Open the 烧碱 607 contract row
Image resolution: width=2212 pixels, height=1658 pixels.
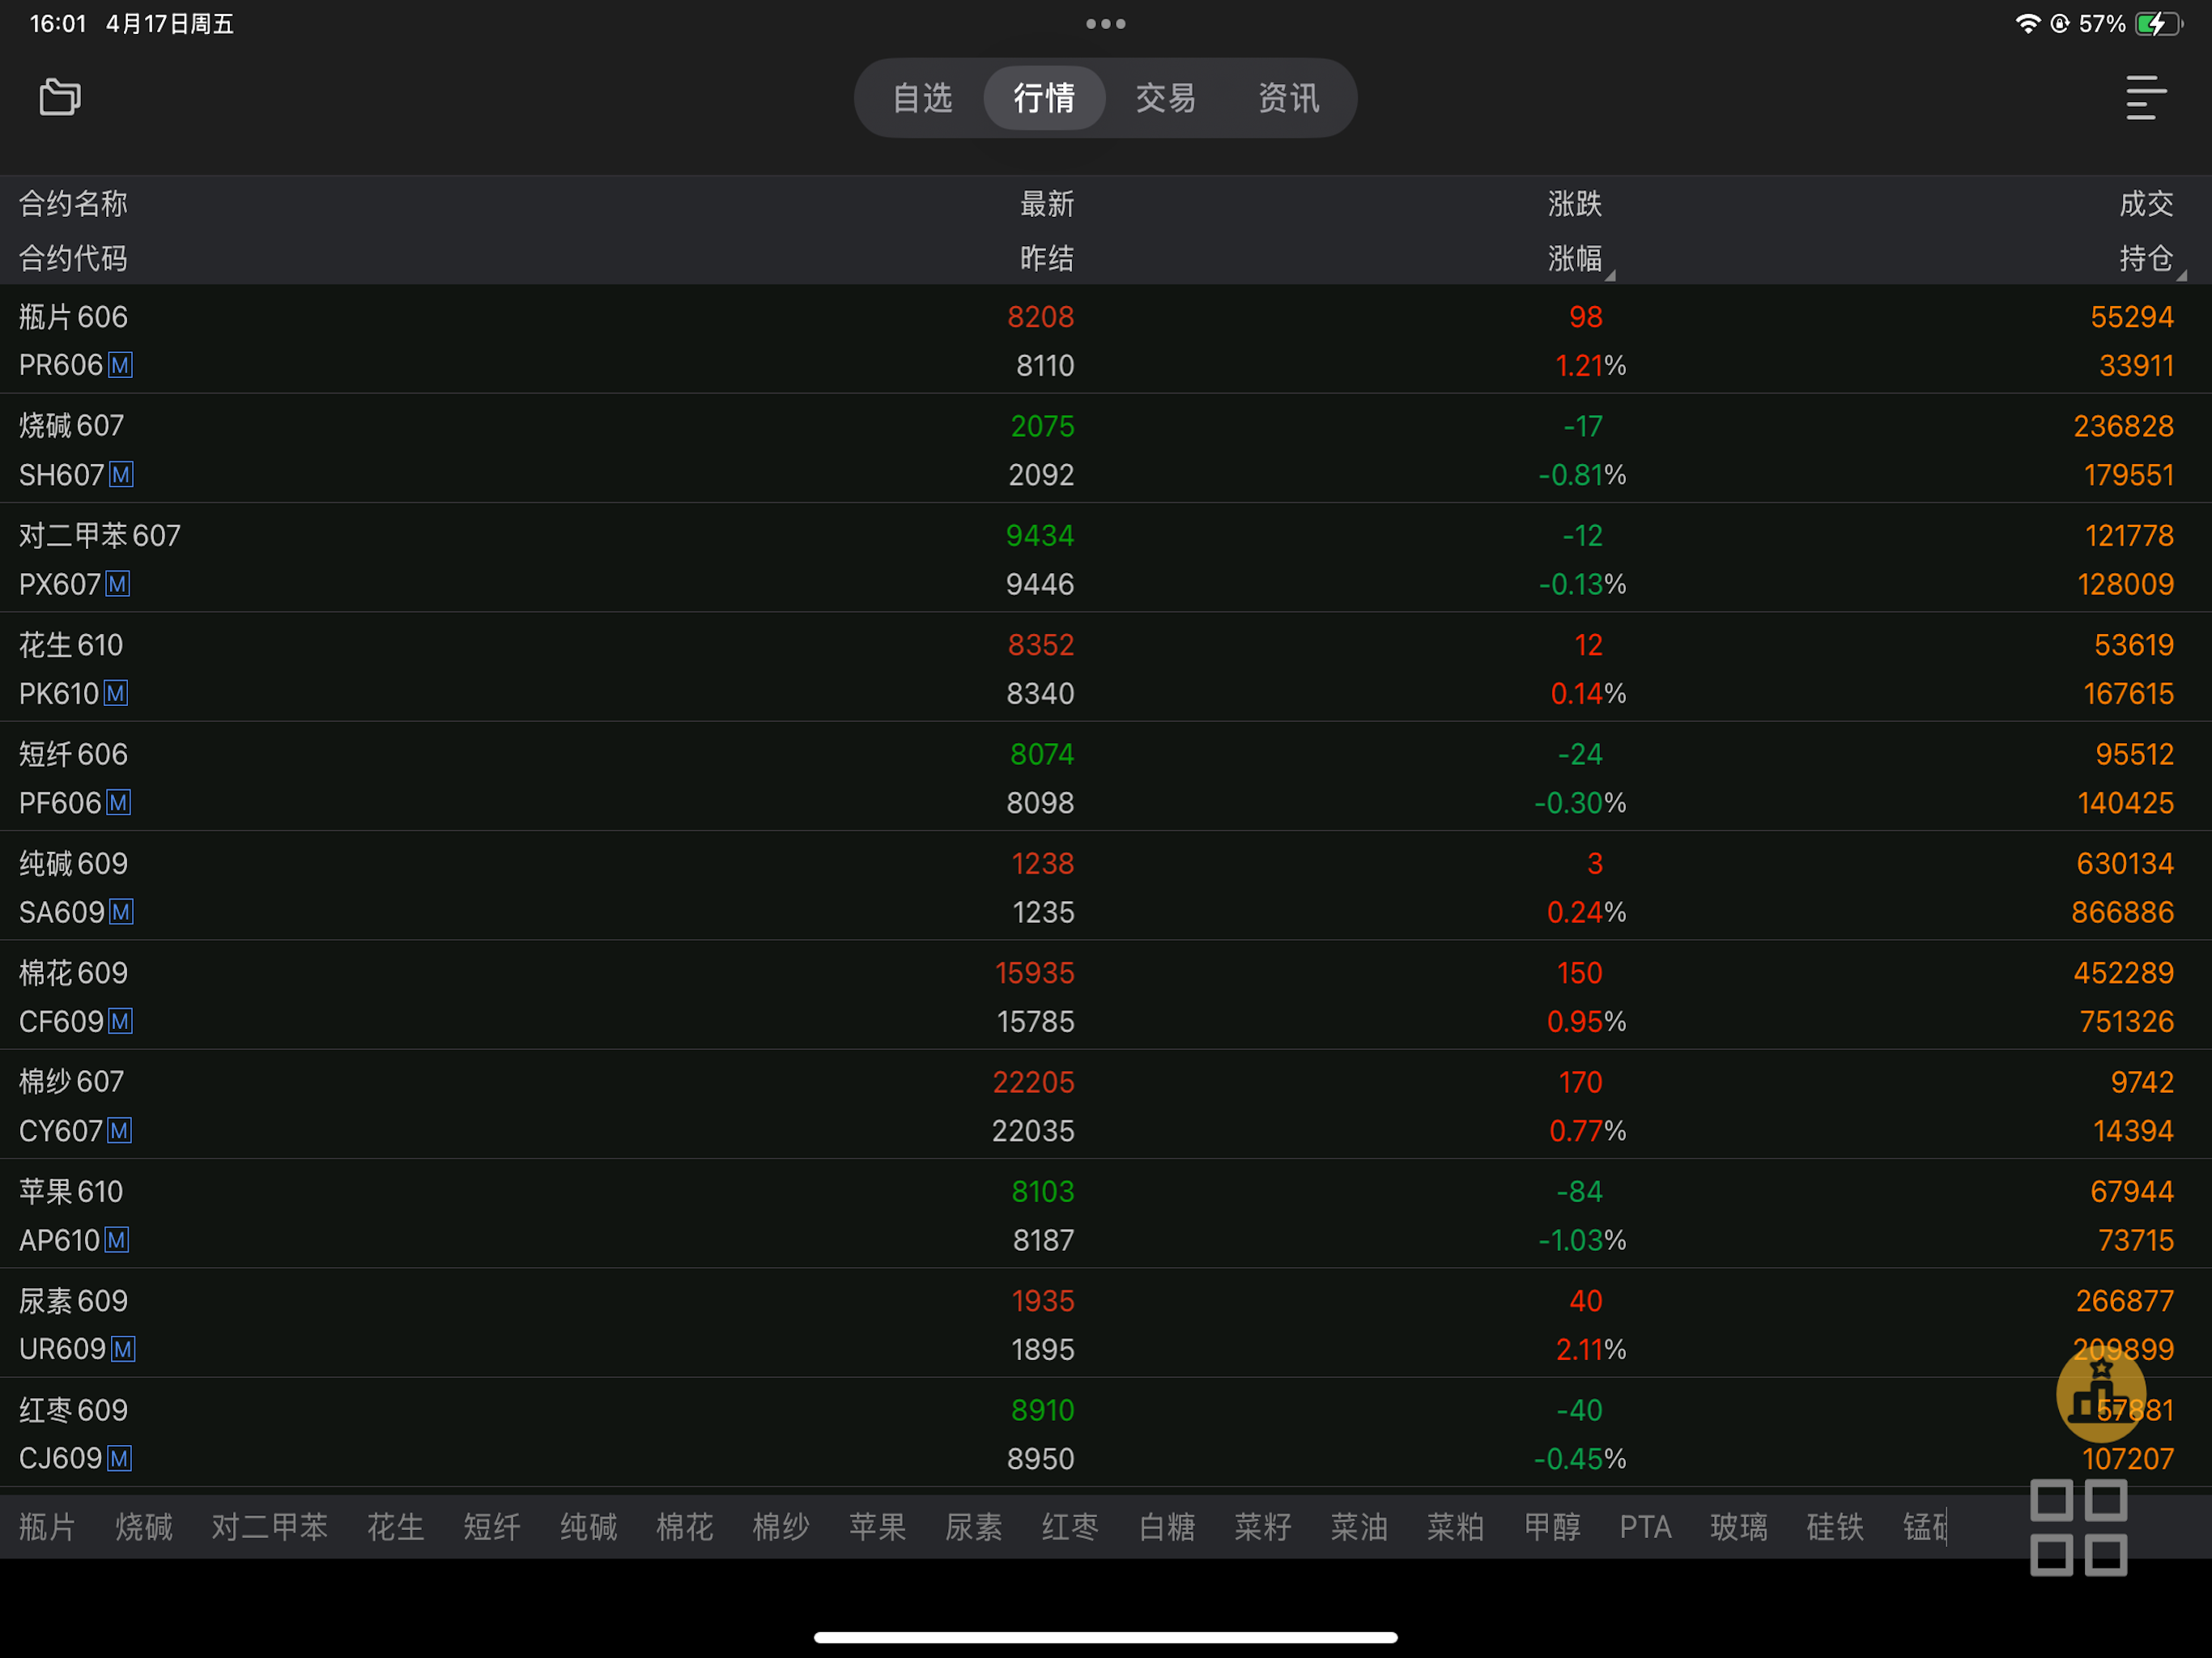click(1106, 449)
